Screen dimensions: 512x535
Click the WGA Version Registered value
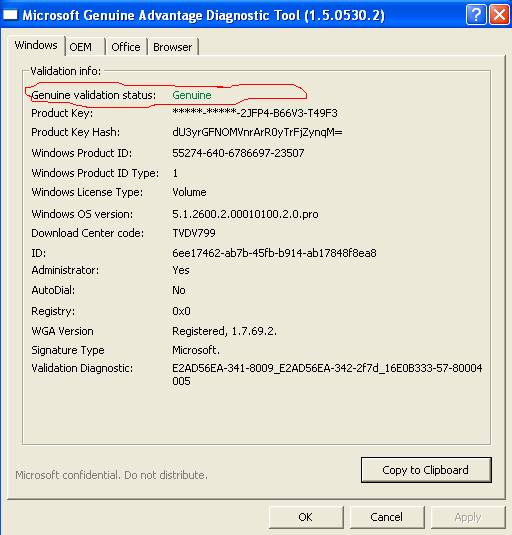pos(224,331)
